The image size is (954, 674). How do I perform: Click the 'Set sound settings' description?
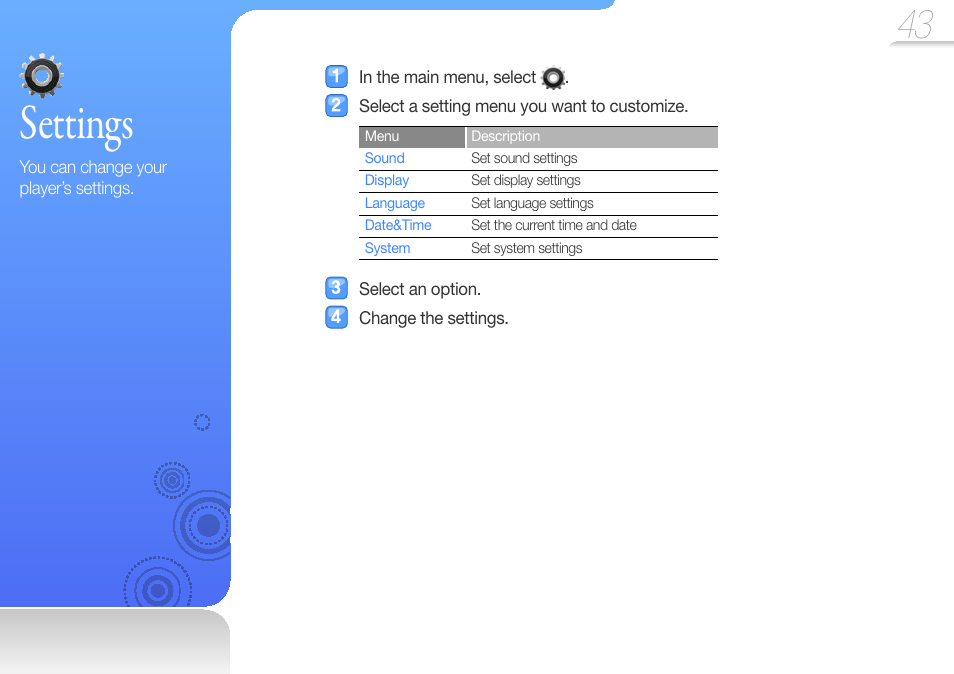coord(524,158)
